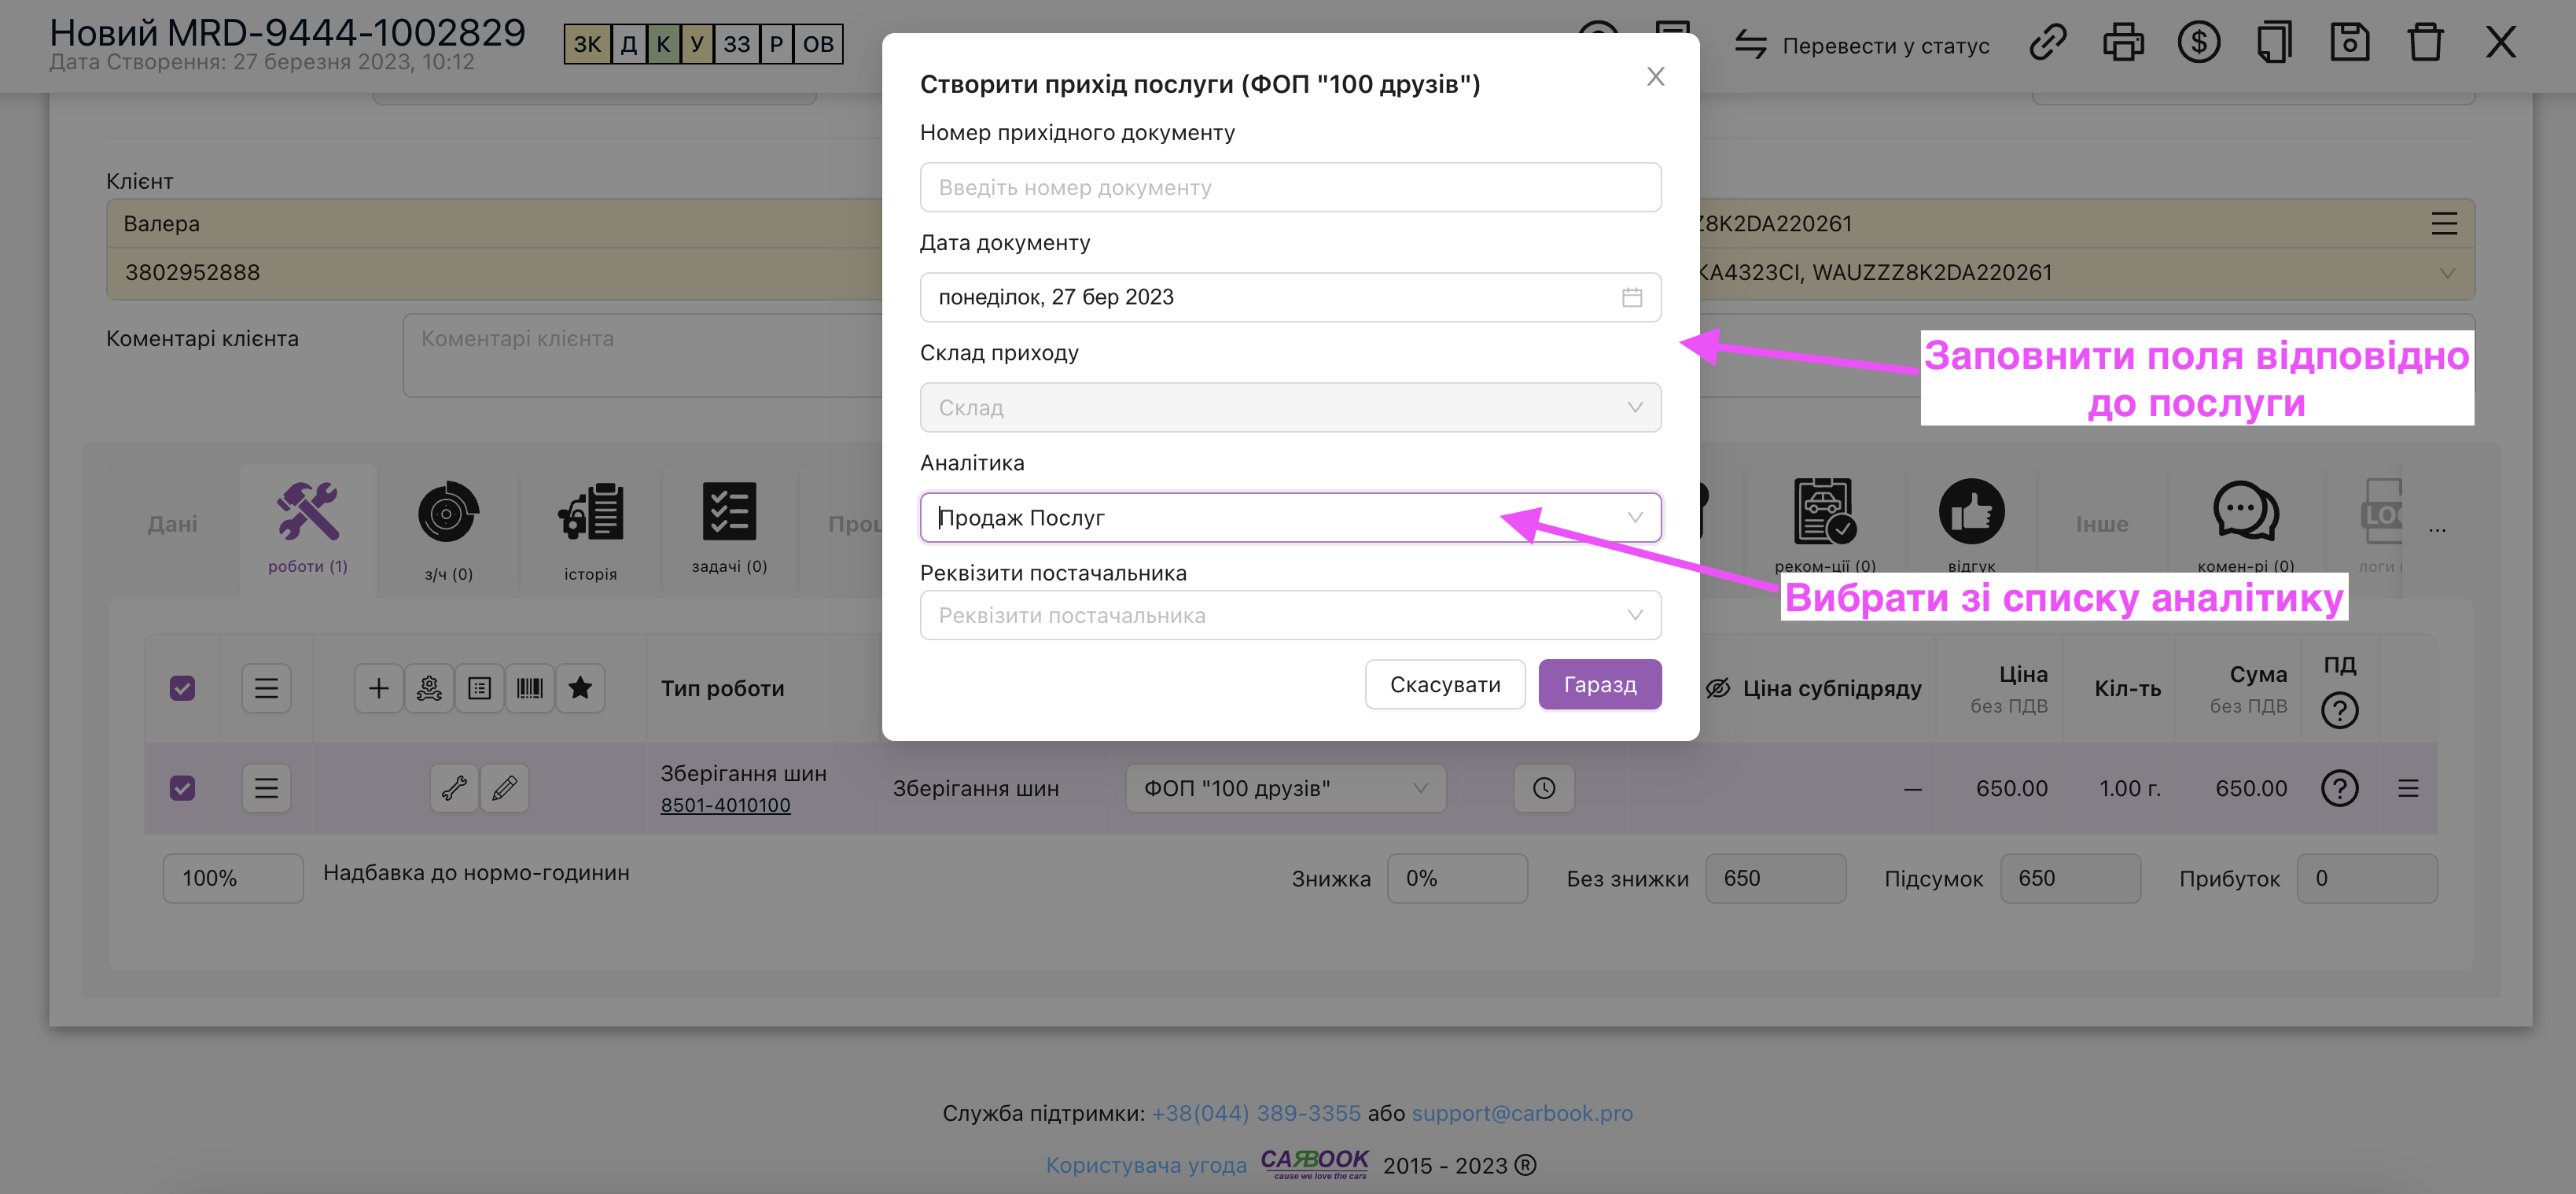The height and width of the screenshot is (1194, 2576).
Task: Open the Користувача угода link
Action: coord(1146,1165)
